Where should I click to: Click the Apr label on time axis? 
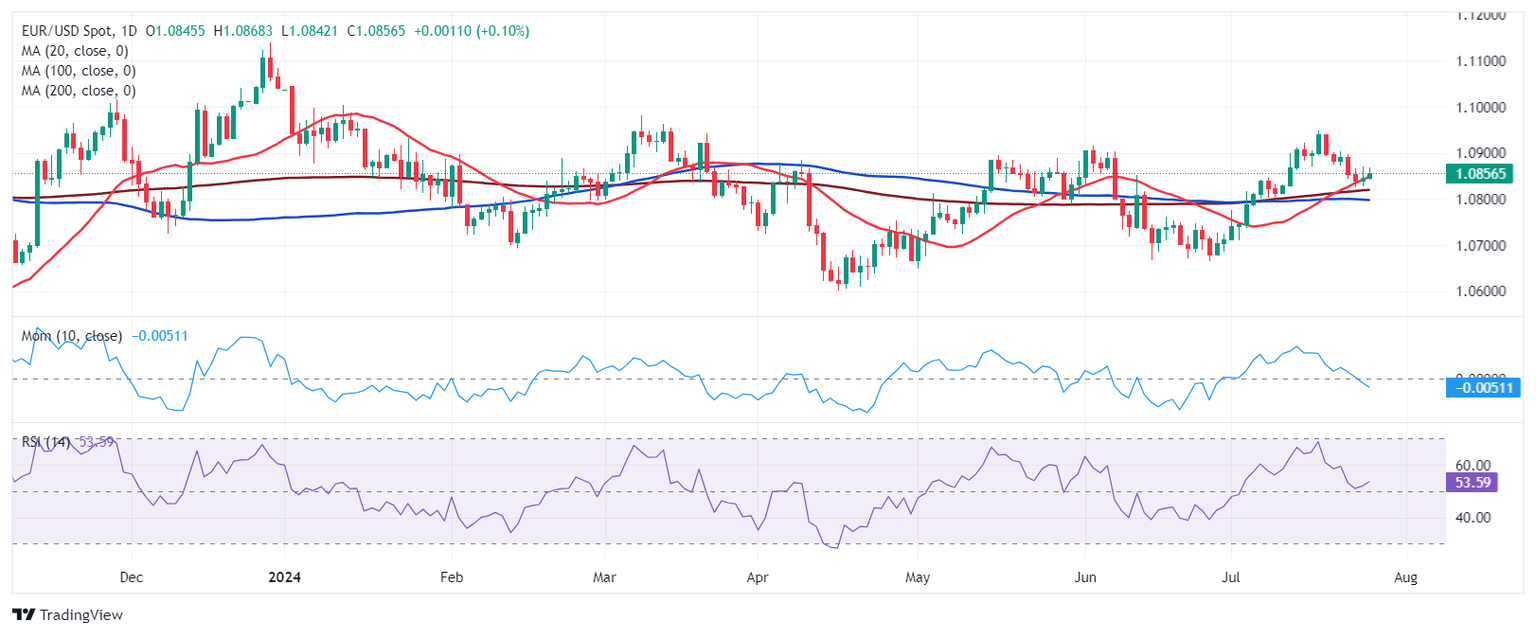pyautogui.click(x=757, y=578)
